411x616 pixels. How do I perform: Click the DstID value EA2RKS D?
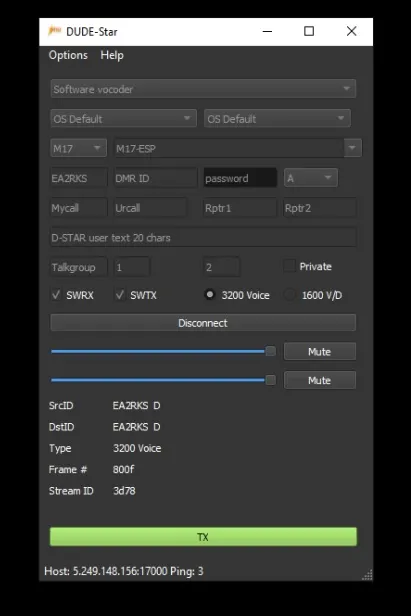(x=136, y=427)
